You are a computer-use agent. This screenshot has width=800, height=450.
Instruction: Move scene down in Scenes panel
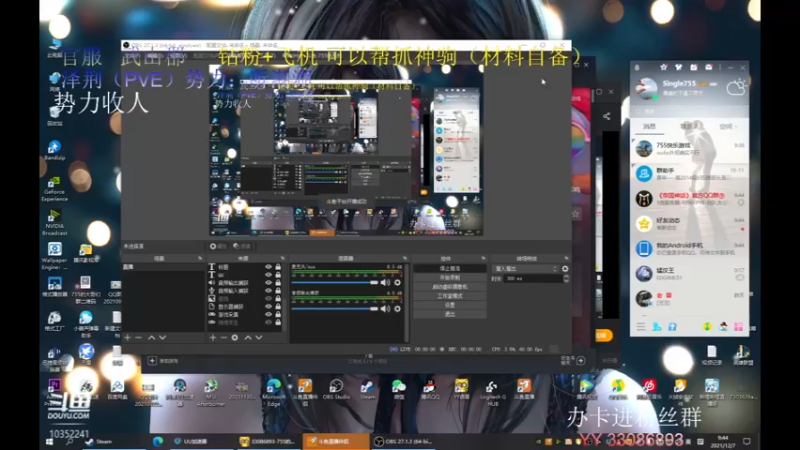click(162, 338)
